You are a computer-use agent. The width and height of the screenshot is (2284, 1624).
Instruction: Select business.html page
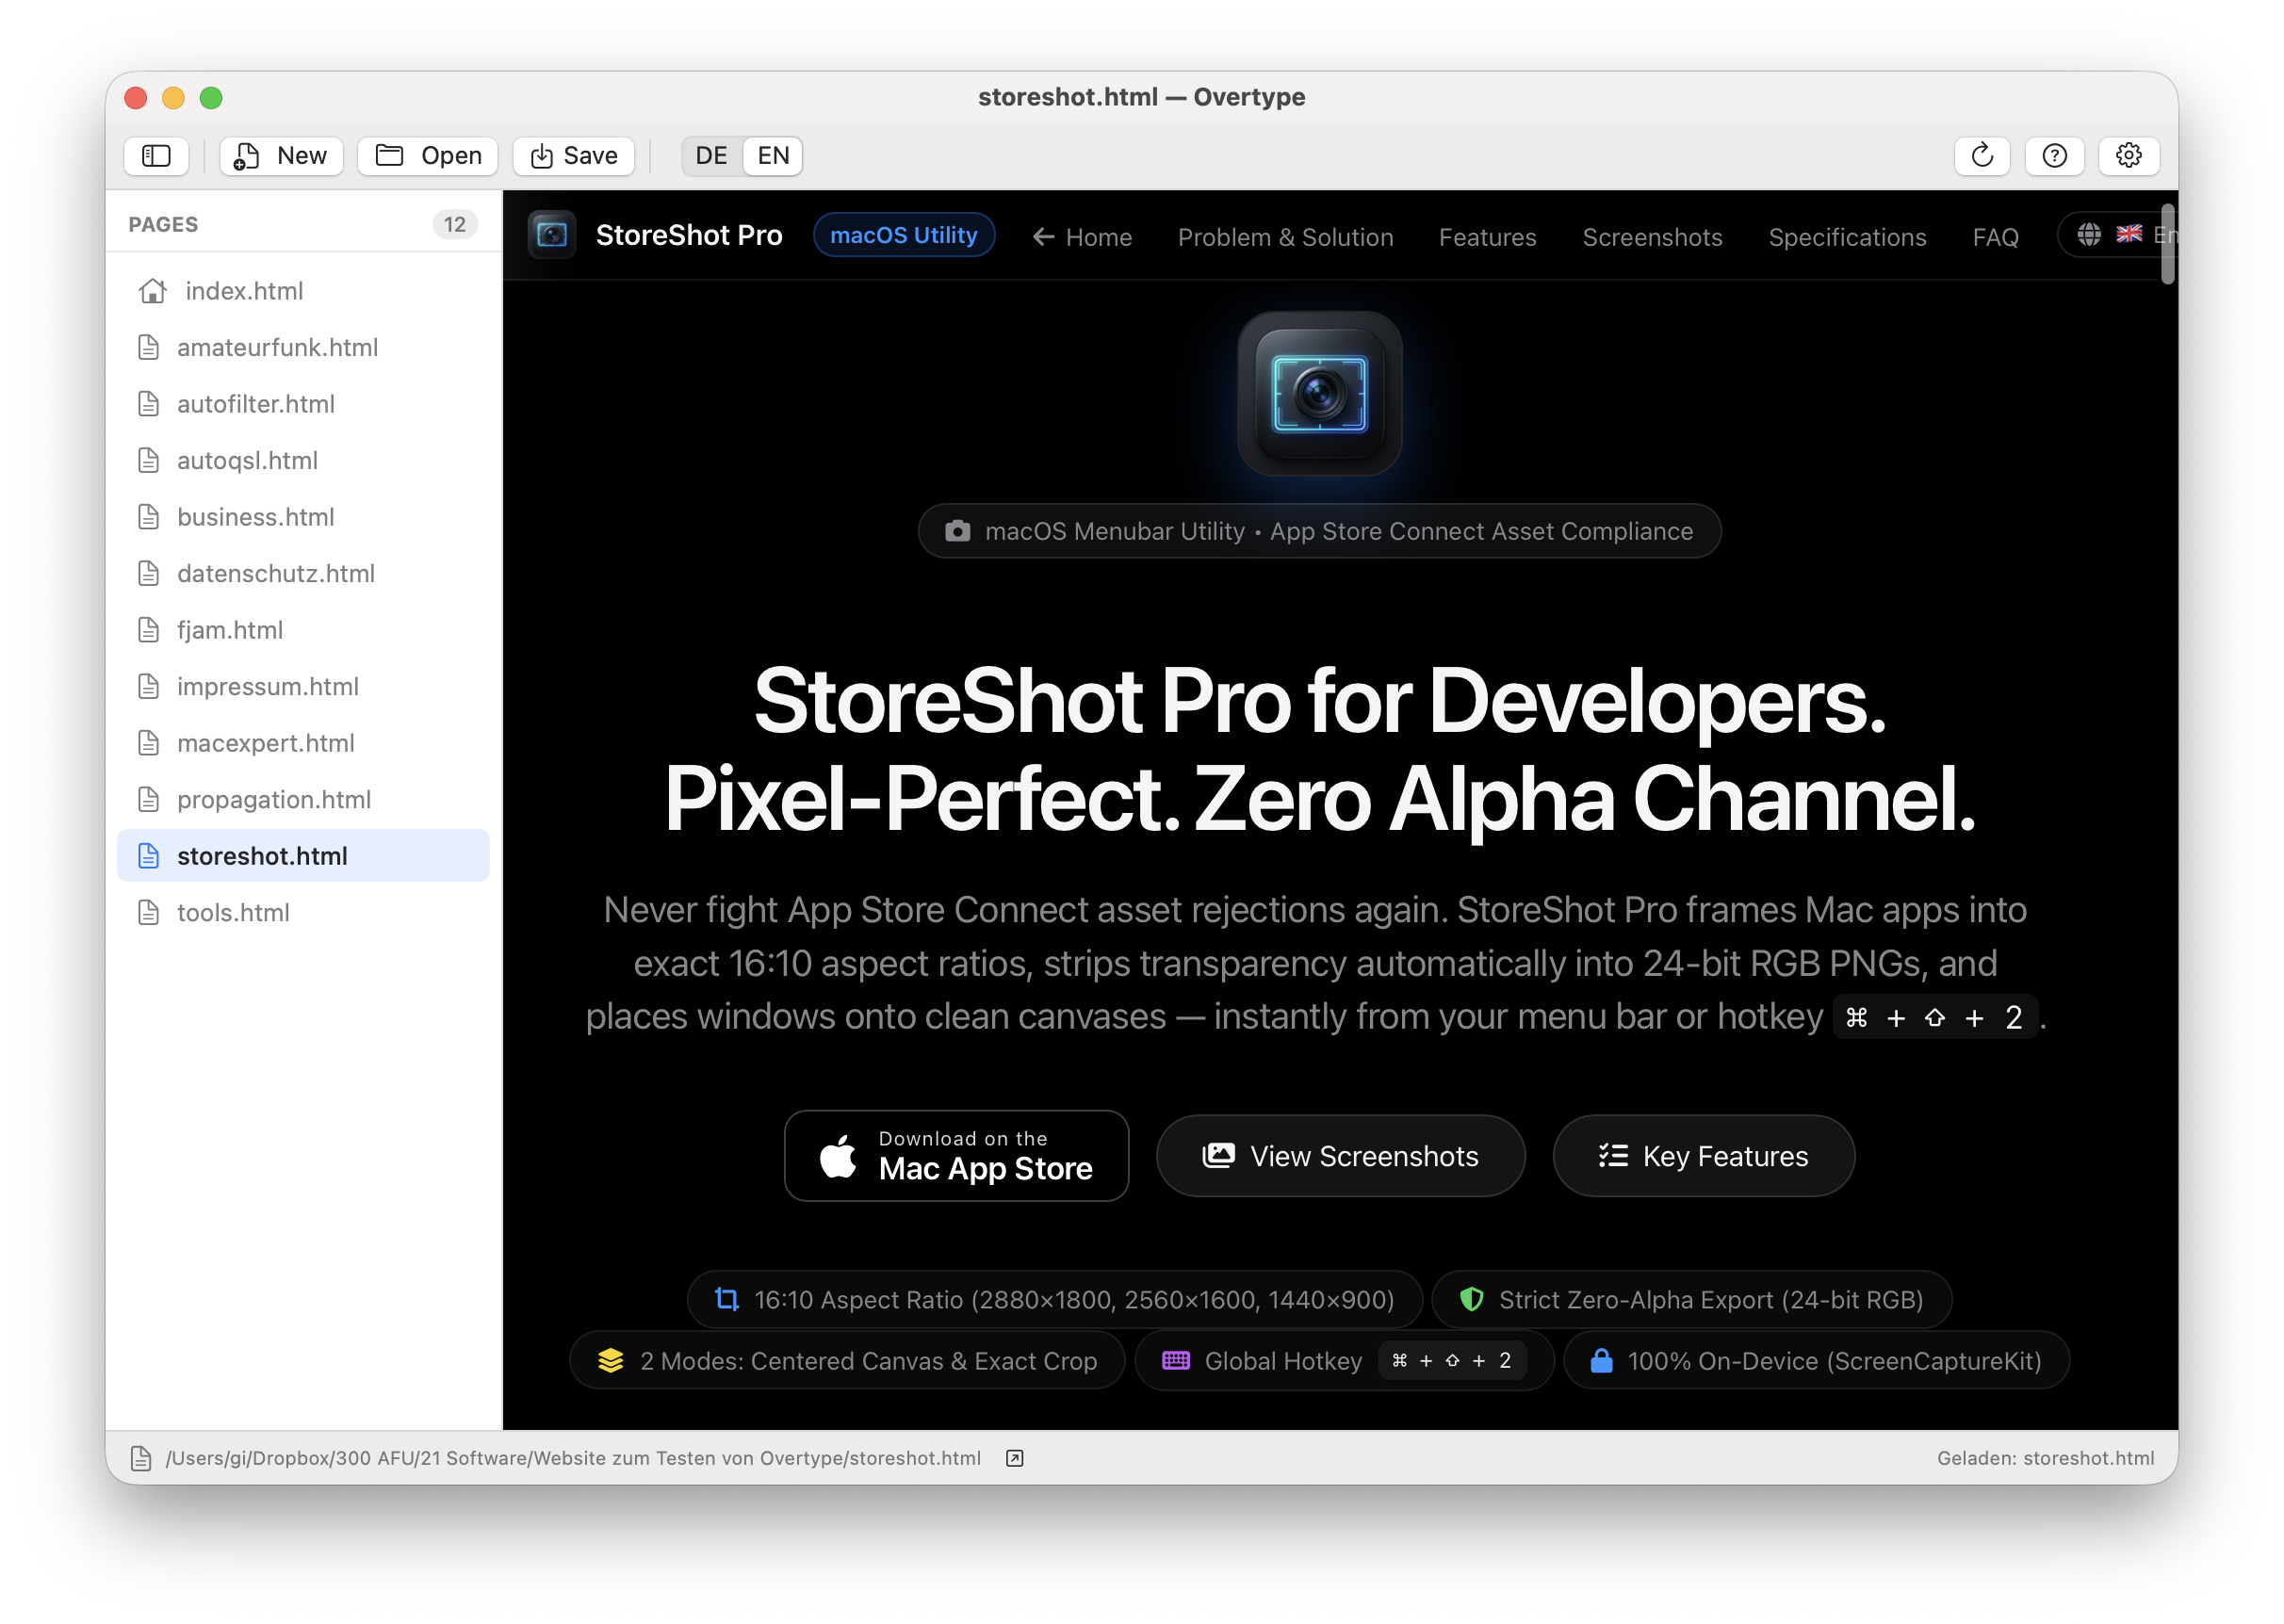click(x=303, y=517)
